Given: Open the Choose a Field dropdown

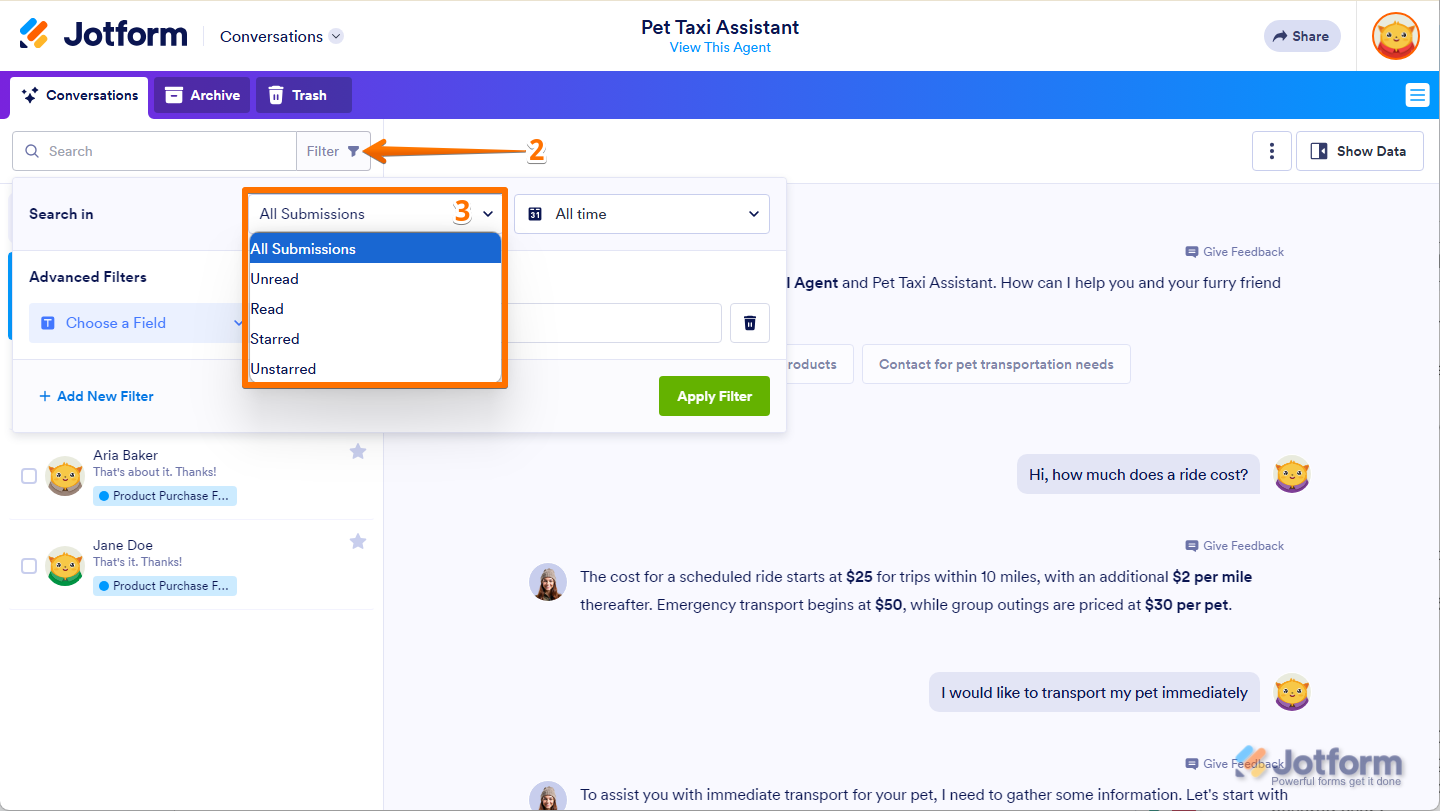Looking at the screenshot, I should pos(137,323).
